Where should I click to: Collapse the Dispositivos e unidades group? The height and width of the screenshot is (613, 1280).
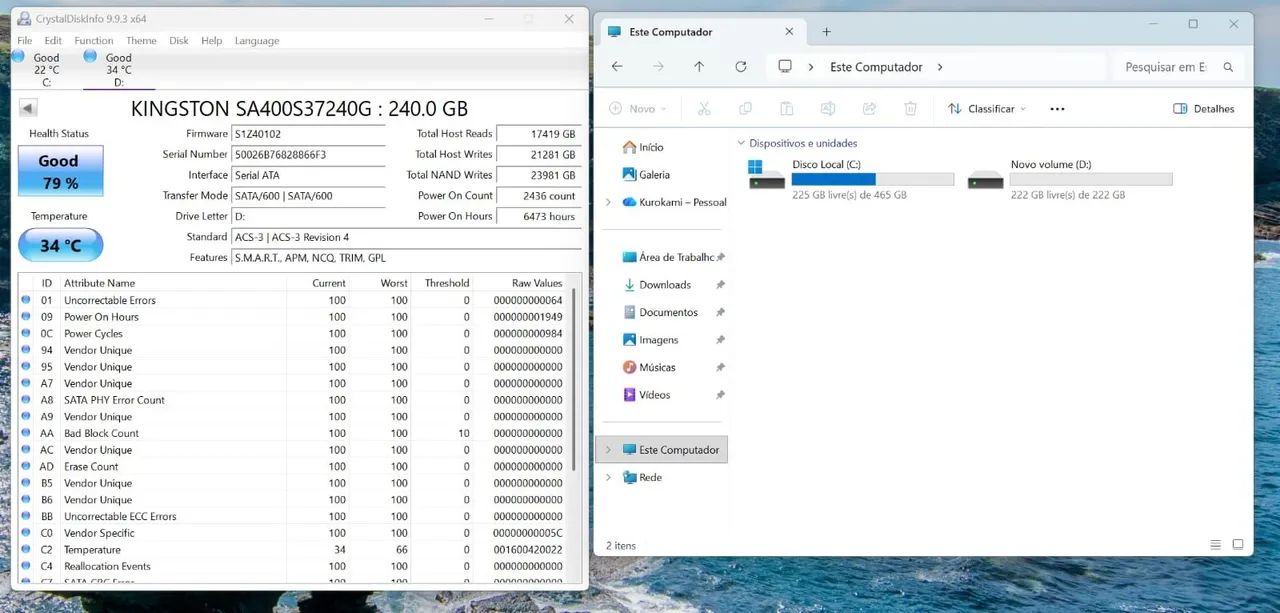(x=741, y=144)
